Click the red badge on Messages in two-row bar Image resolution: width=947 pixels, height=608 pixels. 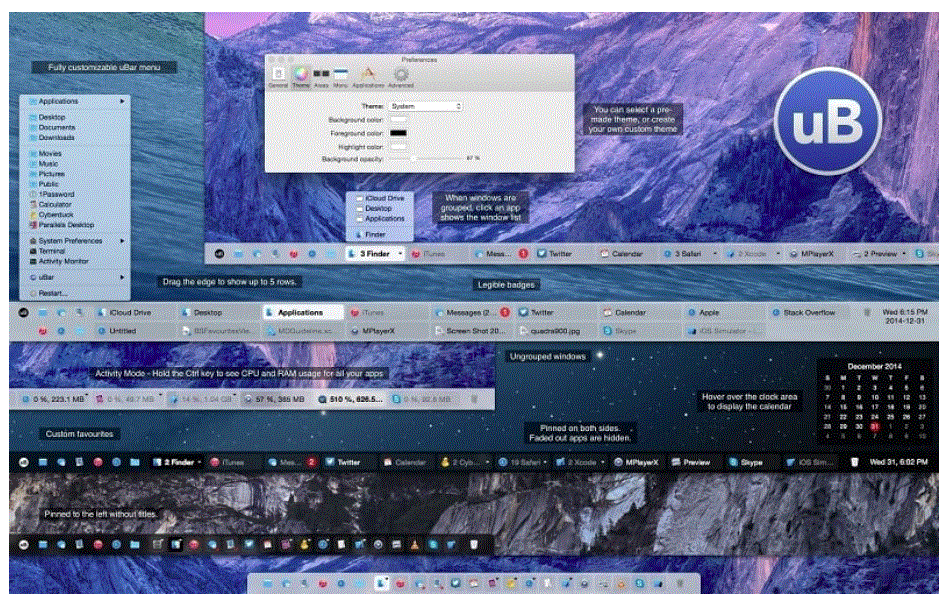click(x=505, y=313)
